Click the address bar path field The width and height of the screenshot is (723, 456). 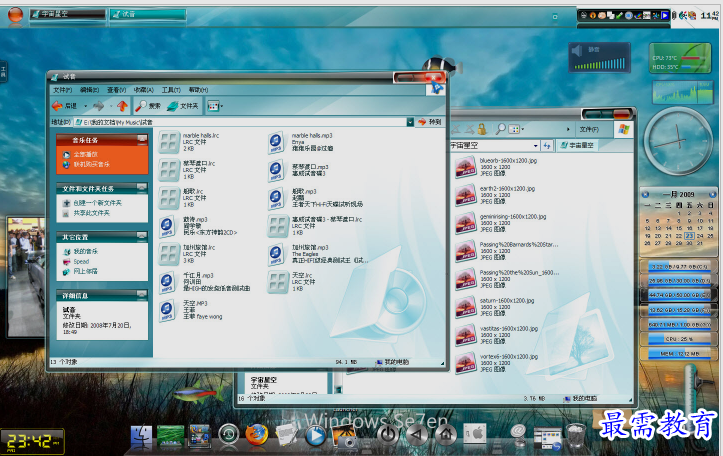click(240, 122)
